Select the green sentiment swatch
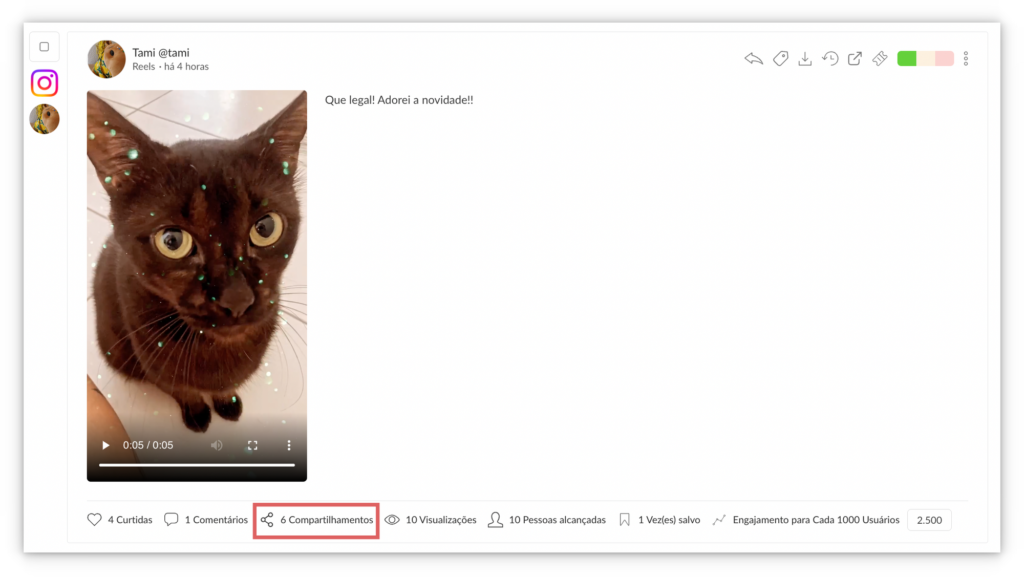Image resolution: width=1024 pixels, height=577 pixels. pyautogui.click(x=907, y=59)
